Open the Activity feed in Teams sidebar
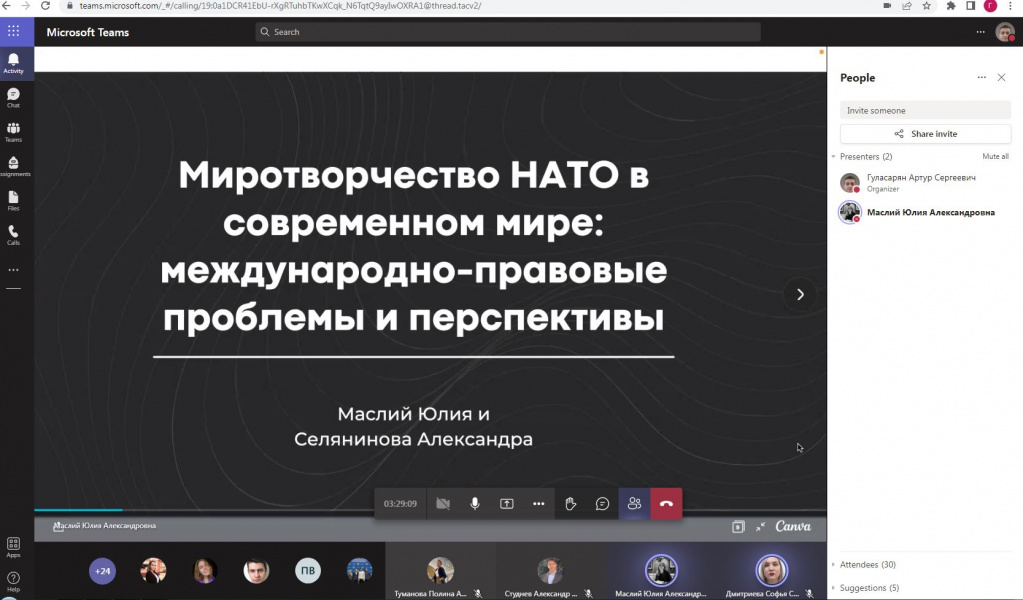 tap(13, 63)
